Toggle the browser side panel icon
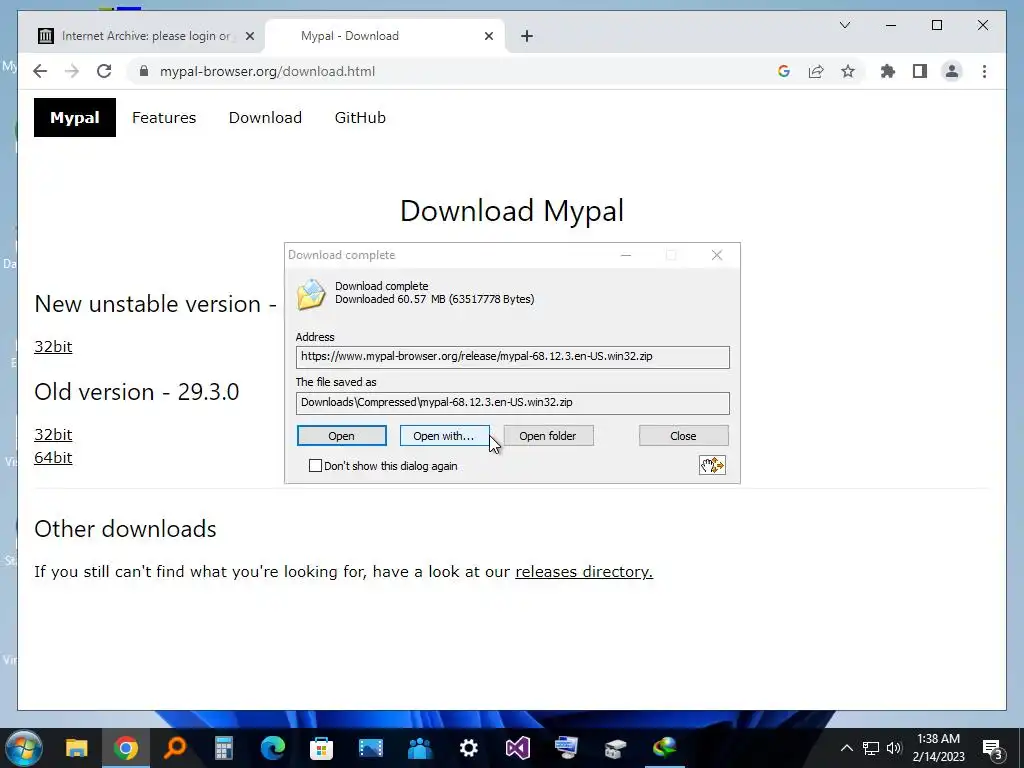This screenshot has height=768, width=1024. (920, 71)
